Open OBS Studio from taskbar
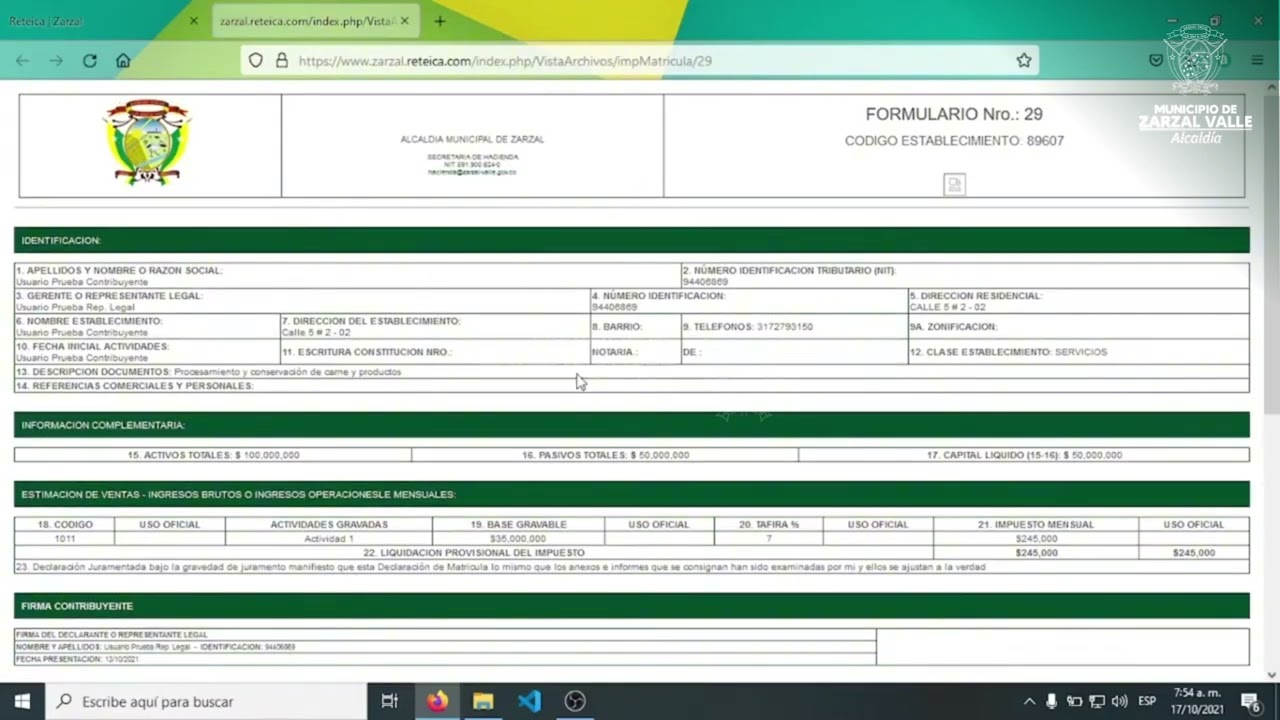This screenshot has height=720, width=1280. pyautogui.click(x=575, y=701)
